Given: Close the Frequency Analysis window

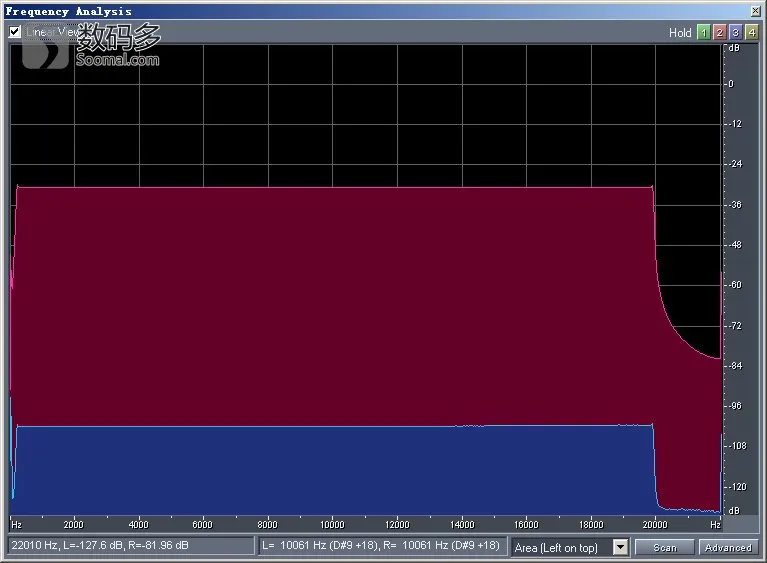Looking at the screenshot, I should click(756, 11).
